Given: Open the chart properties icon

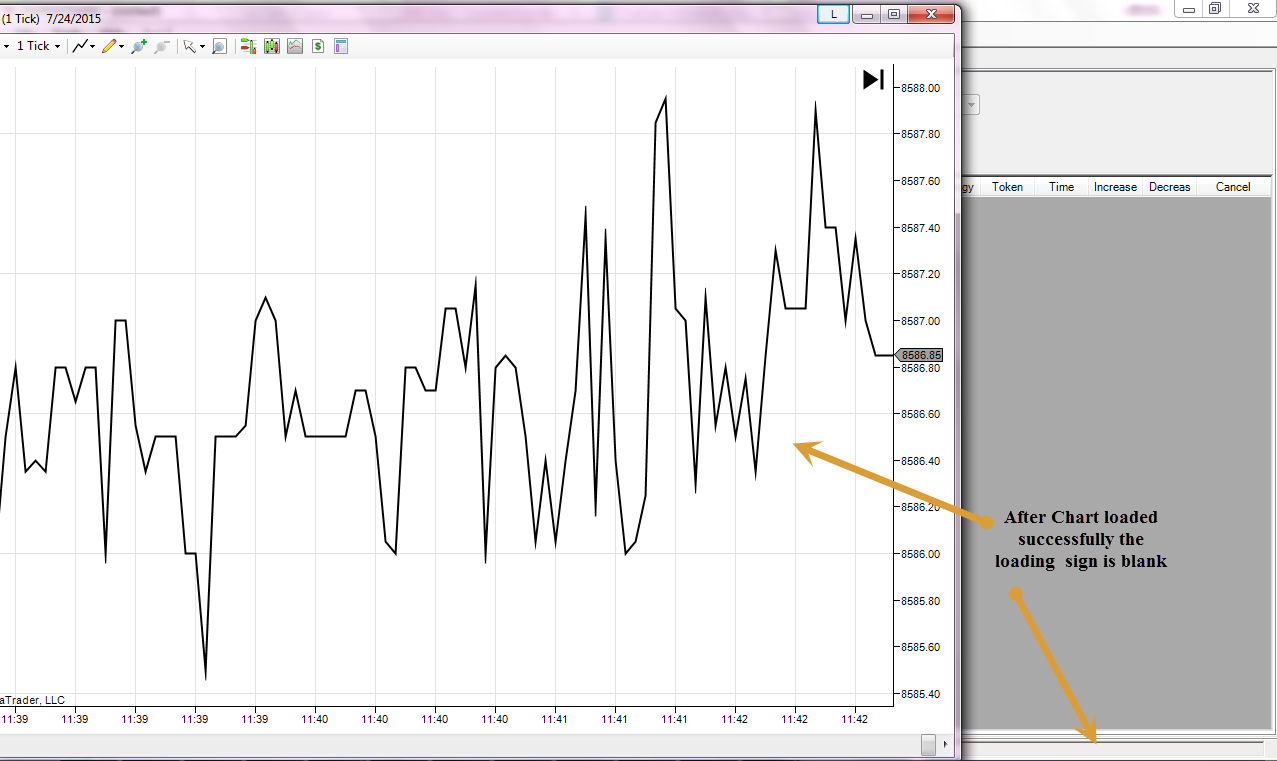Looking at the screenshot, I should click(341, 46).
